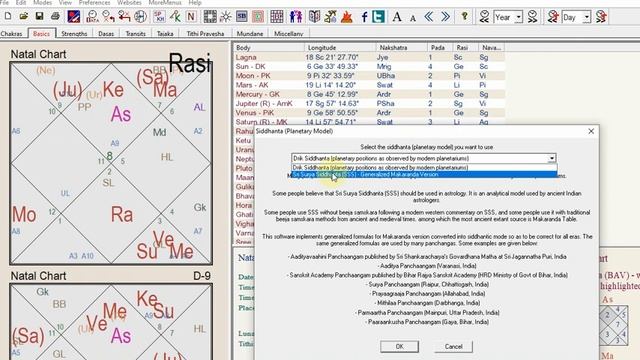Screen dimensions: 640x360
Task: Increase font size with large A icon
Action: point(397,16)
